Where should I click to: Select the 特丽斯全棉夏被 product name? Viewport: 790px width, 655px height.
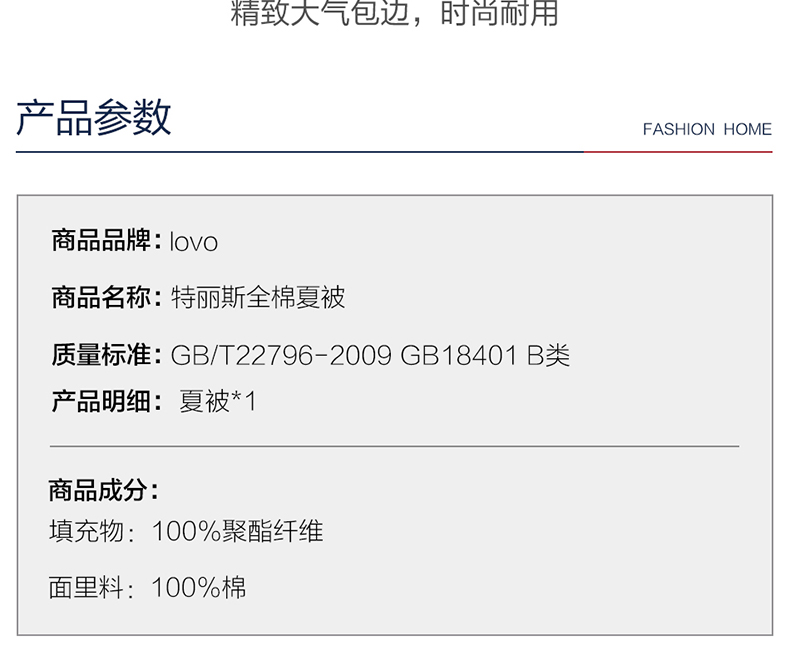pyautogui.click(x=258, y=297)
